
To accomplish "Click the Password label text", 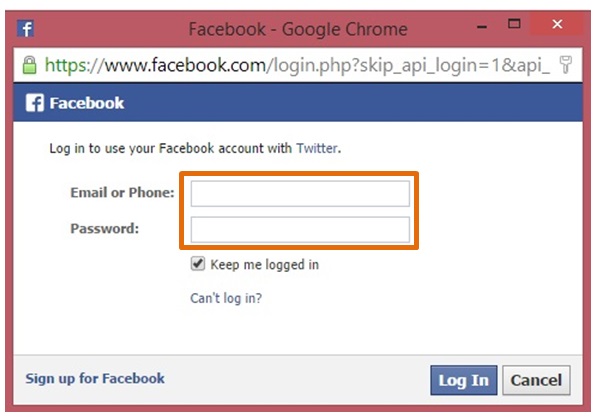I will coord(105,229).
